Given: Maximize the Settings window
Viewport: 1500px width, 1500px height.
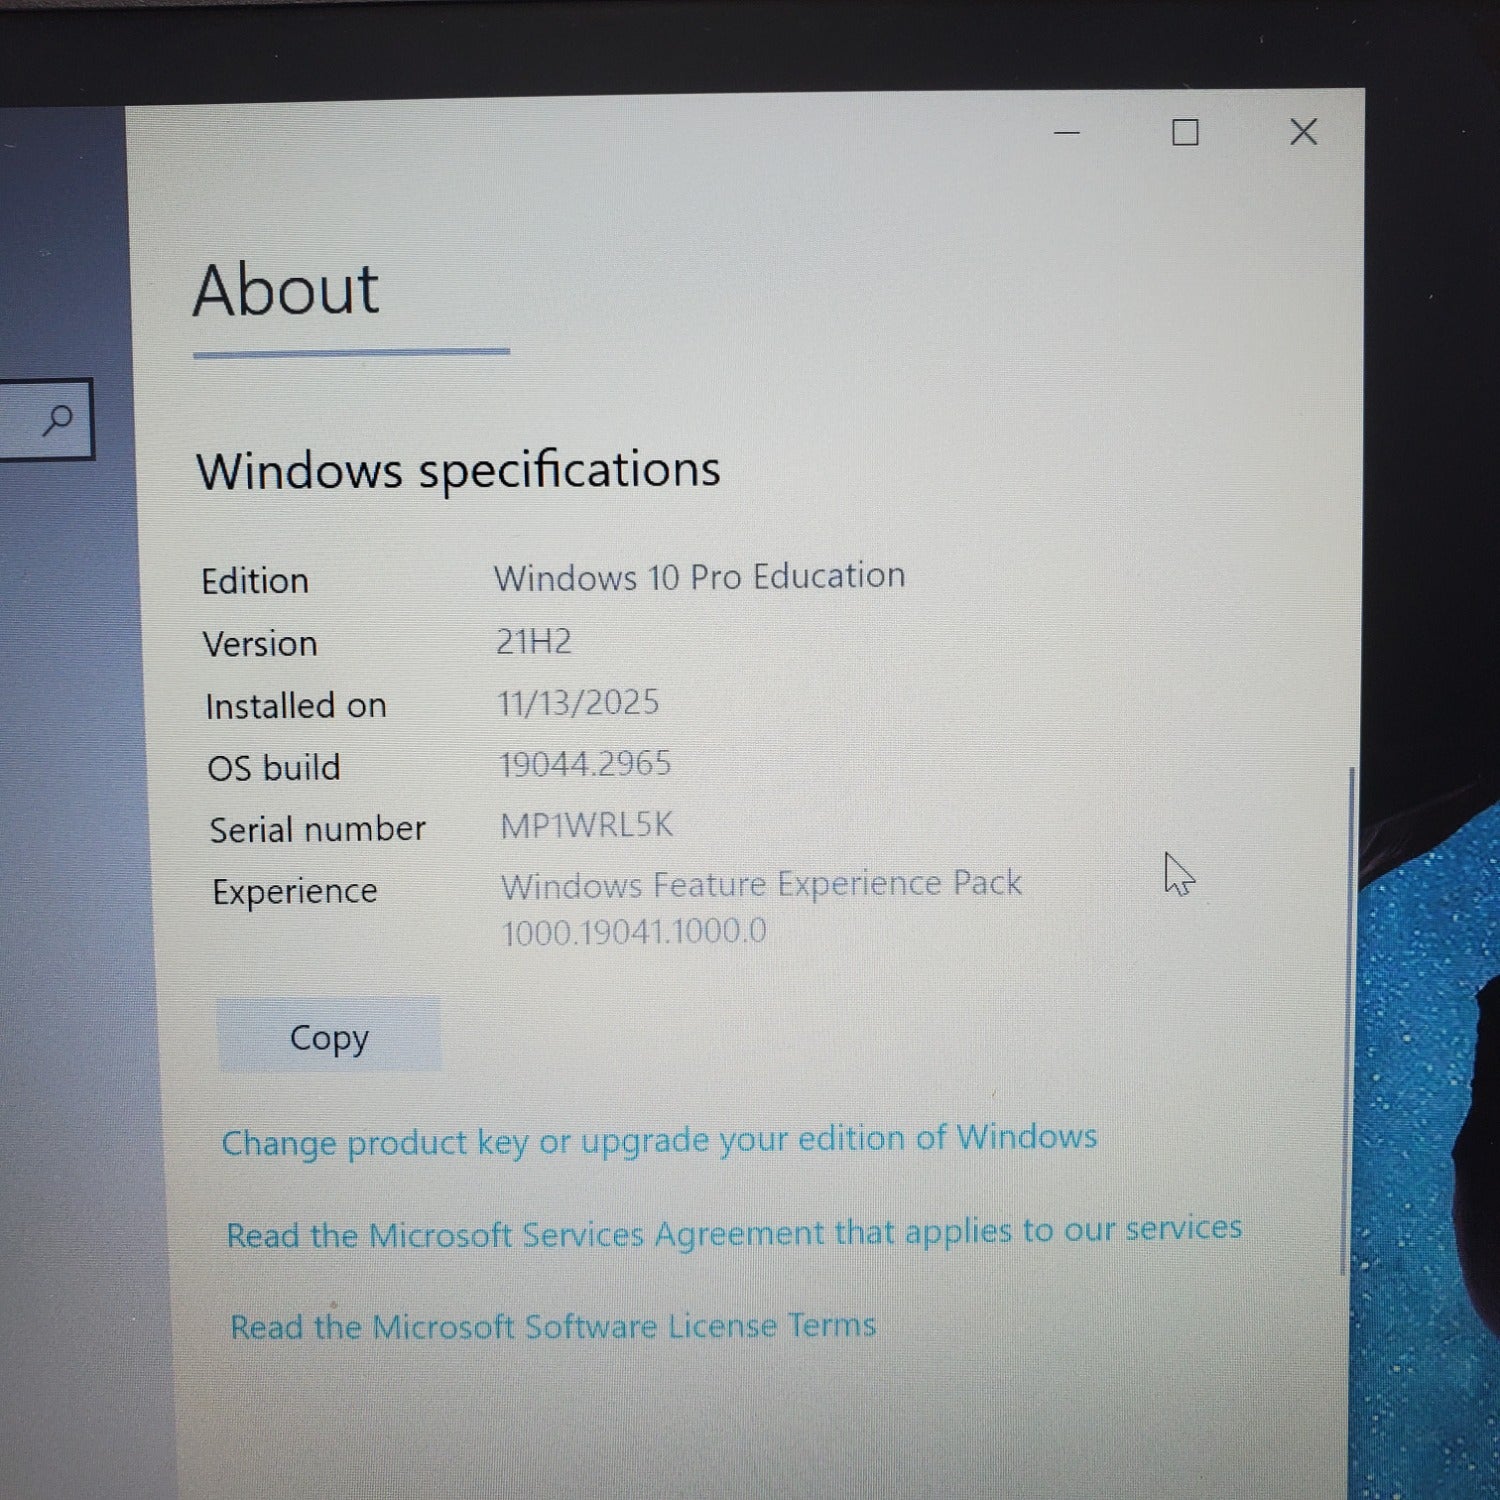Looking at the screenshot, I should pyautogui.click(x=1185, y=133).
